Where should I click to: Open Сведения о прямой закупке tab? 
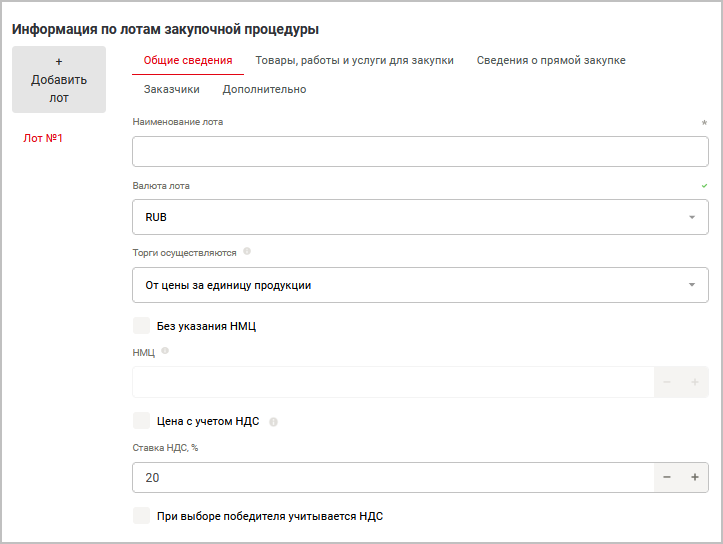(x=551, y=60)
